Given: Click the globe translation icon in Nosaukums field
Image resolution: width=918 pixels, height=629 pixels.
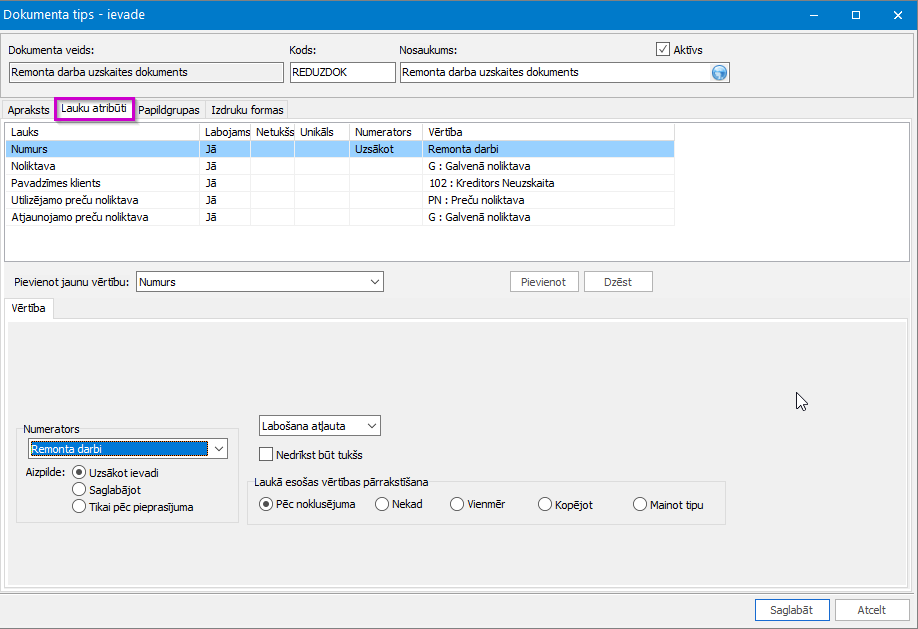Looking at the screenshot, I should pos(719,73).
